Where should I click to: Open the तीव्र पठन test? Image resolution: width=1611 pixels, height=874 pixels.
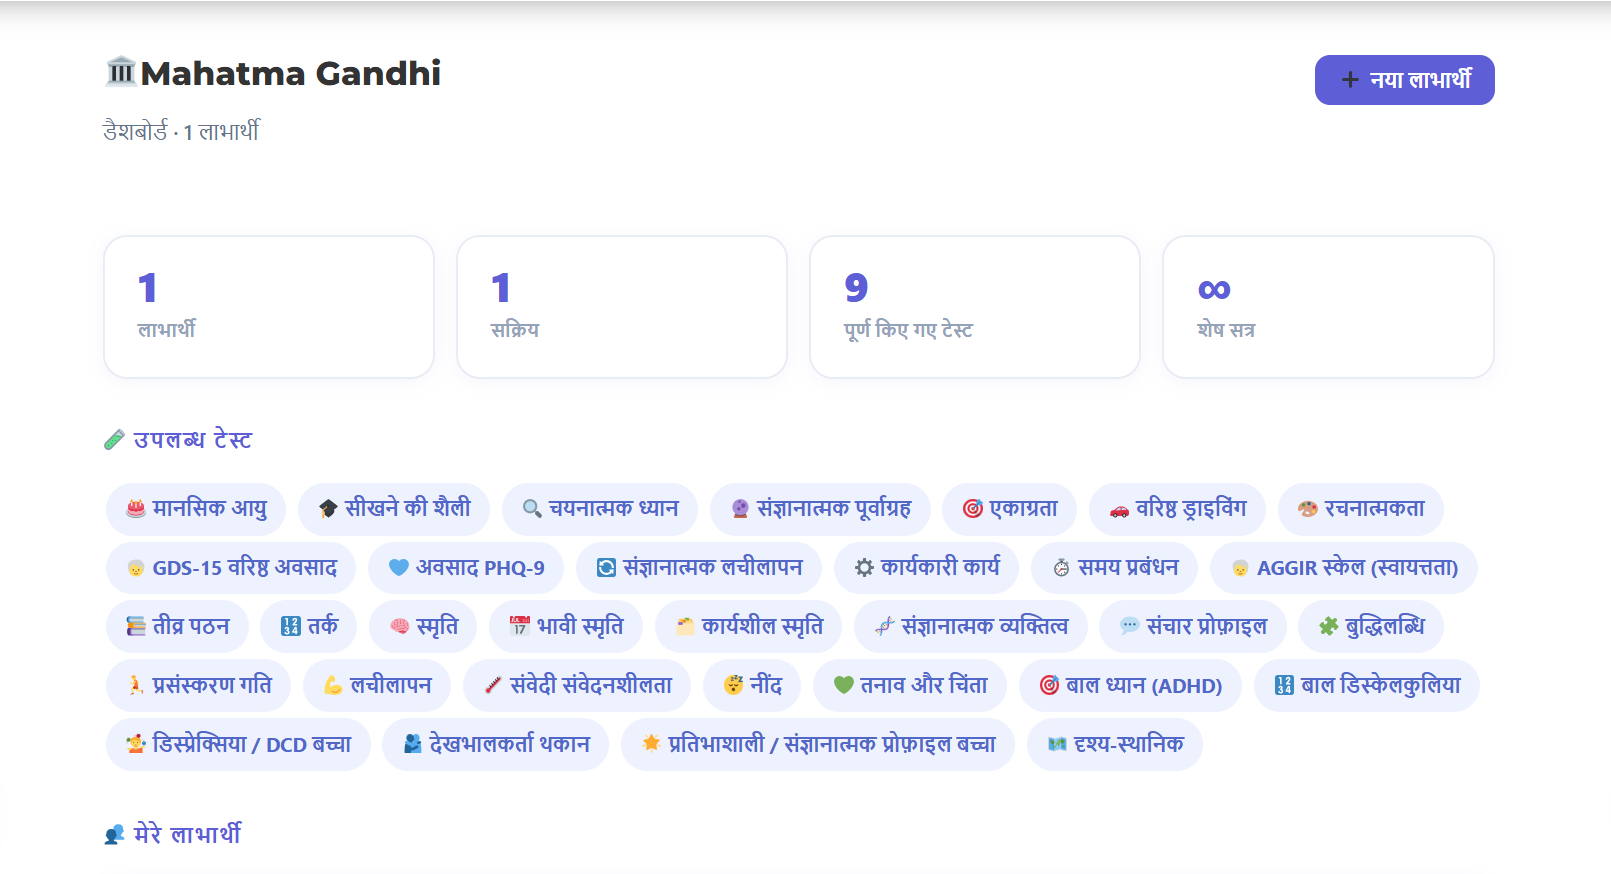pyautogui.click(x=177, y=626)
